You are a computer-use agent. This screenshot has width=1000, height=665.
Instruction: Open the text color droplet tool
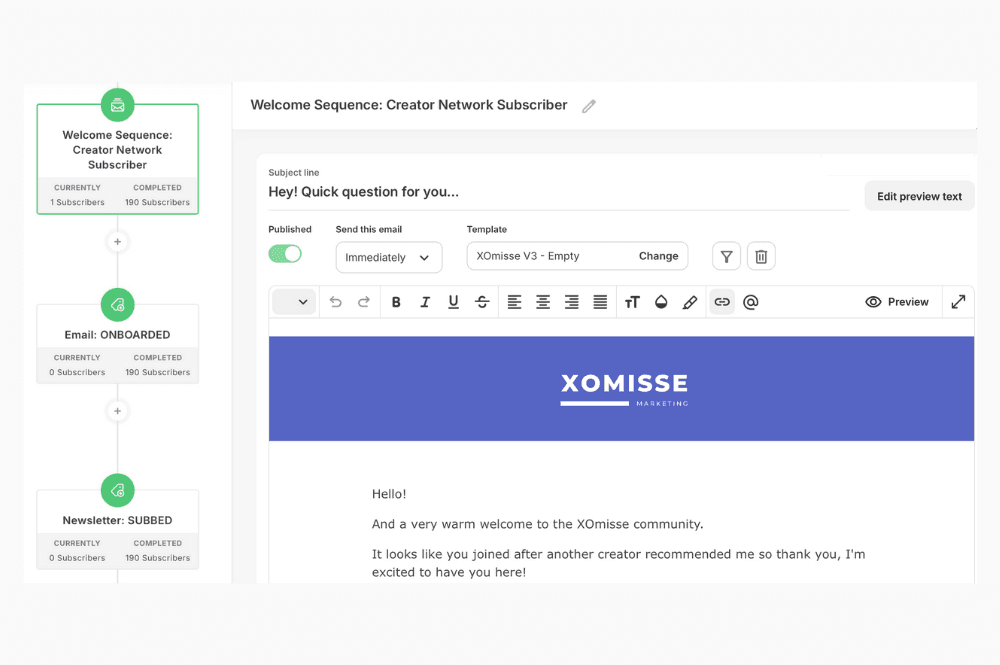click(x=661, y=301)
